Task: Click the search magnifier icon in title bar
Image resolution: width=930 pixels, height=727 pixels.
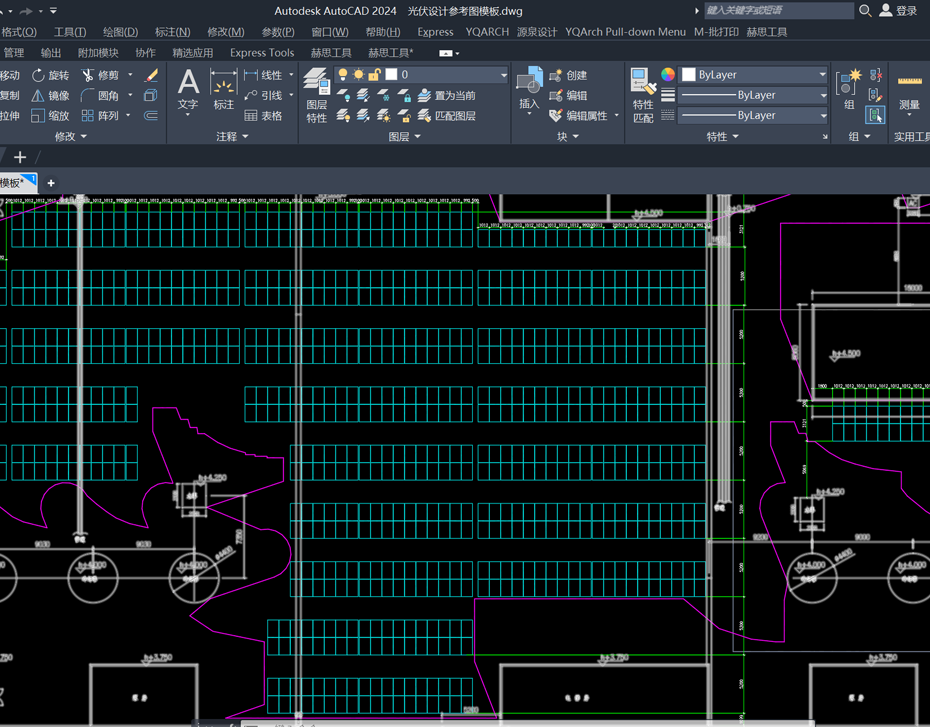Action: pyautogui.click(x=865, y=11)
